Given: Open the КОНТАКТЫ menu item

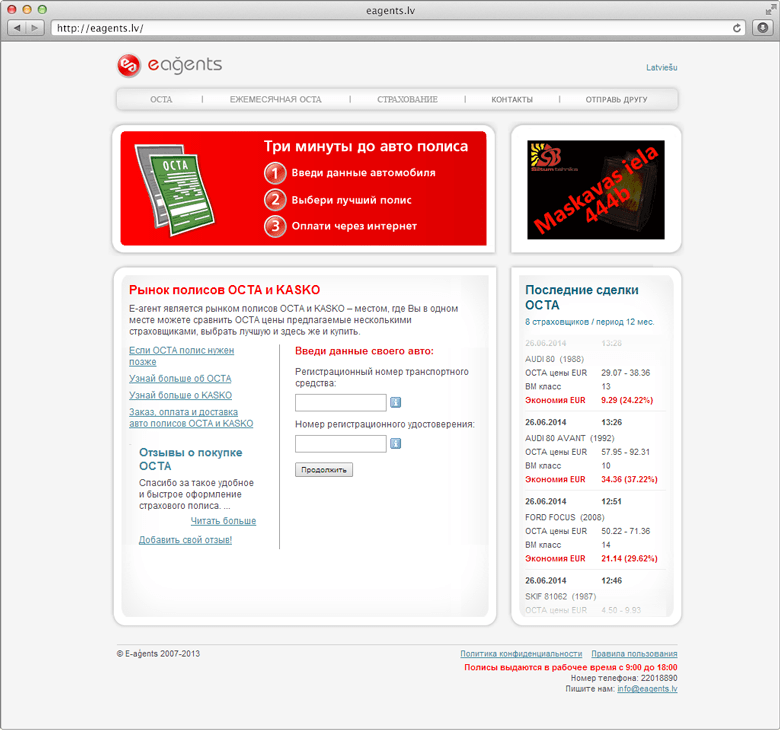Looking at the screenshot, I should tap(512, 100).
